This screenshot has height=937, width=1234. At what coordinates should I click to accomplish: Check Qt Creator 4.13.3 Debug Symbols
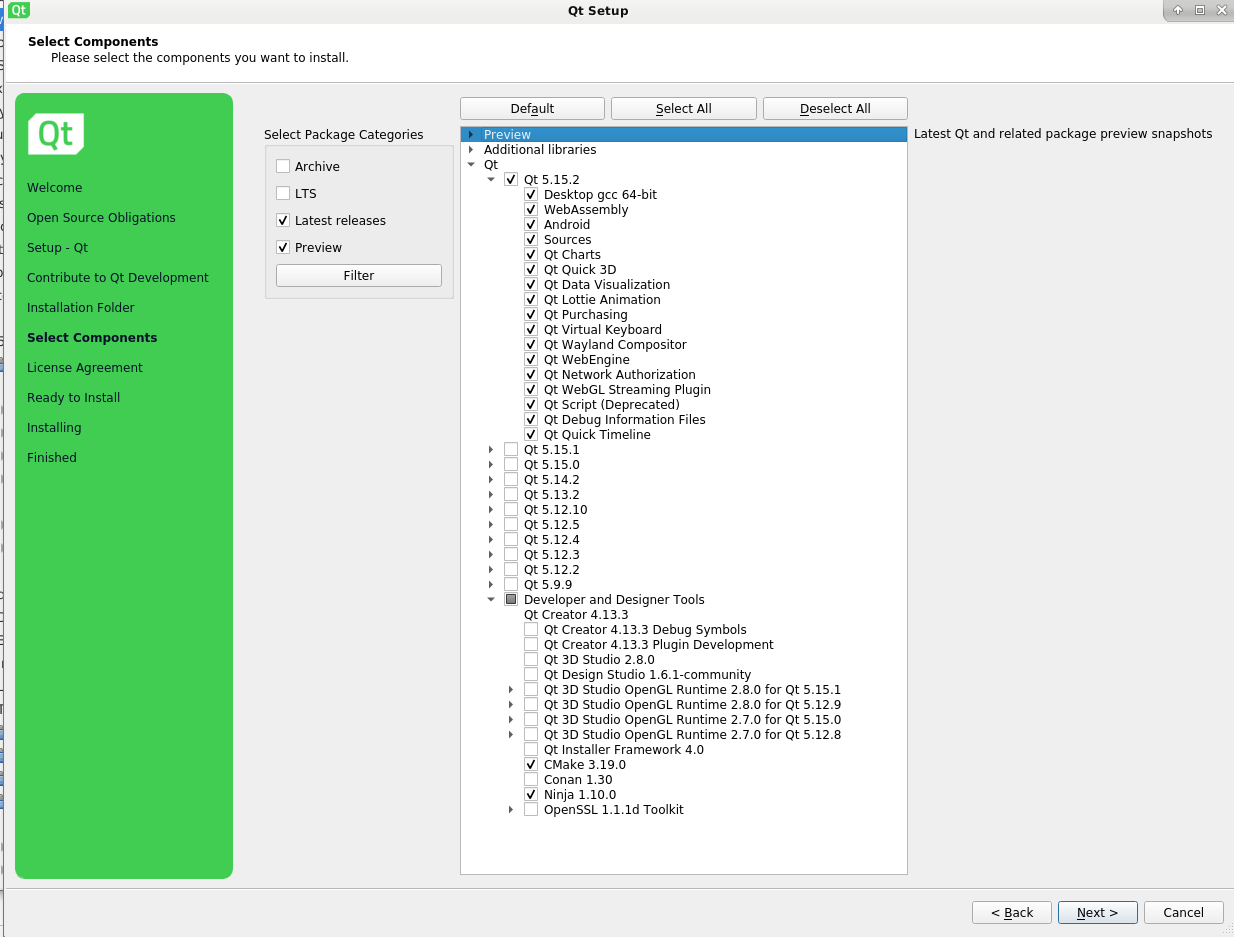(531, 630)
